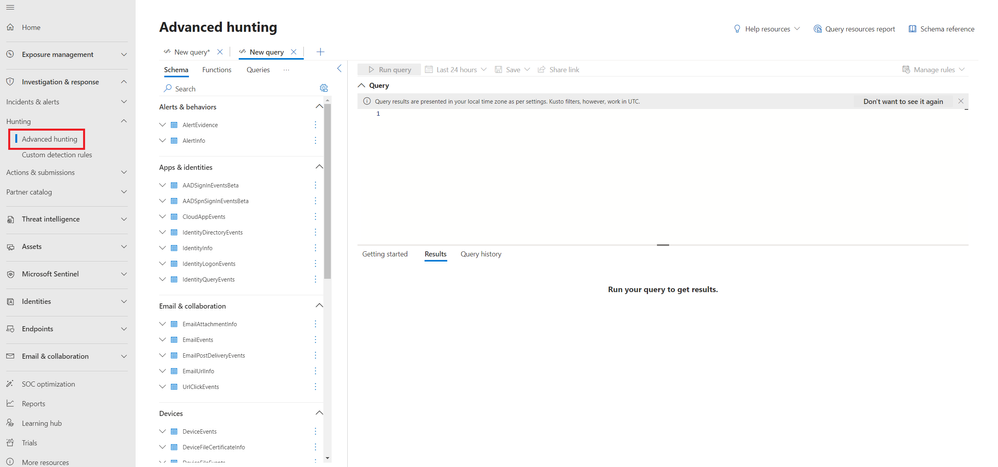Screen dimensions: 998x467
Task: Collapse the Hunting group
Action: pos(123,121)
